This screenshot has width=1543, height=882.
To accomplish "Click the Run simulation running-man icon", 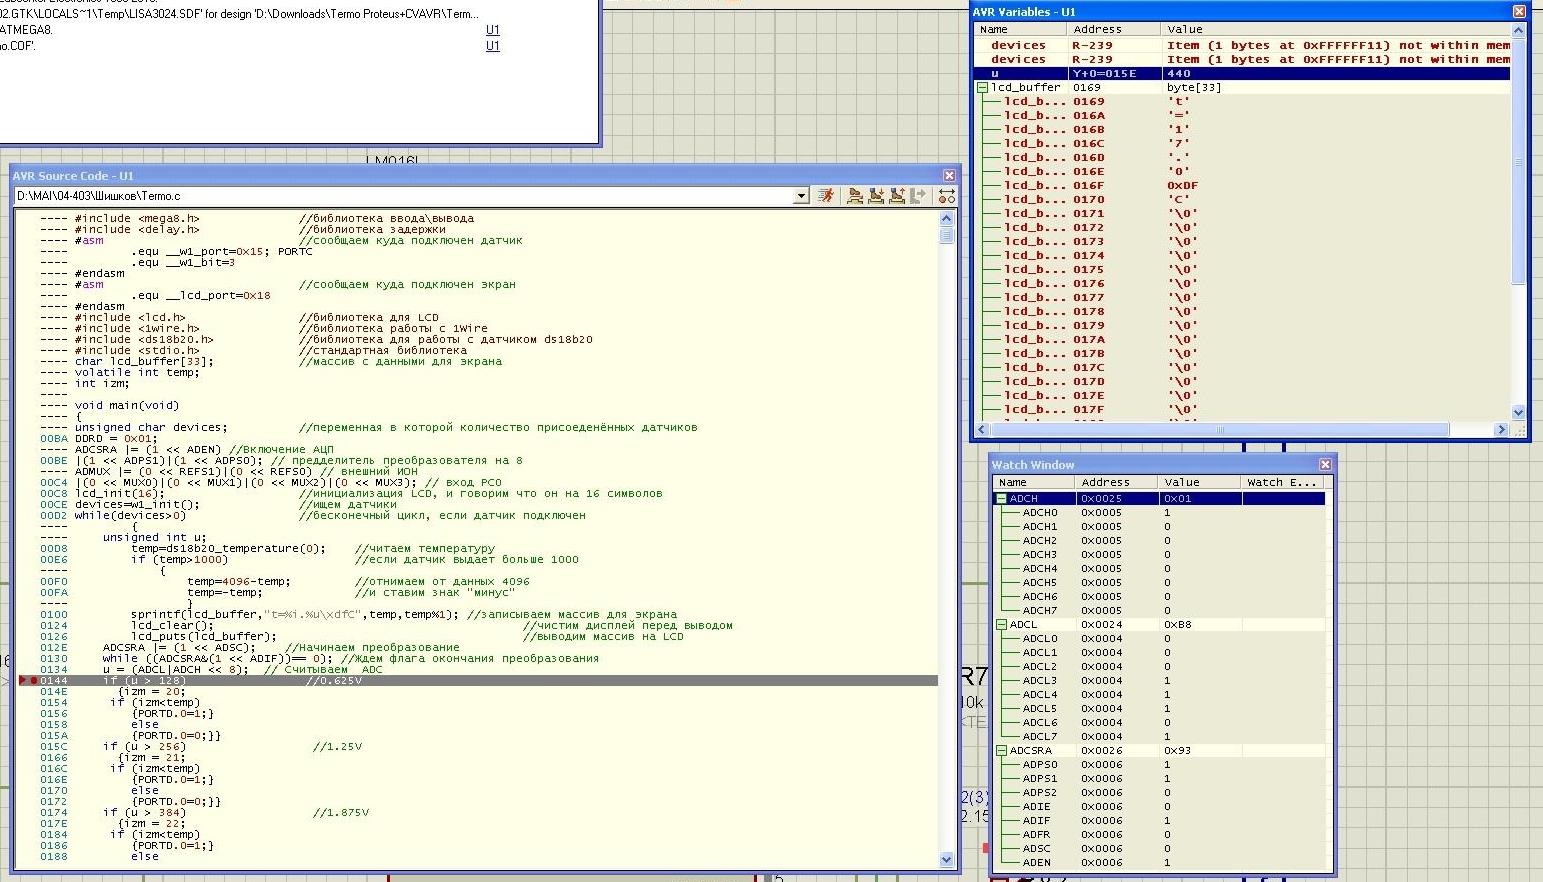I will 826,196.
